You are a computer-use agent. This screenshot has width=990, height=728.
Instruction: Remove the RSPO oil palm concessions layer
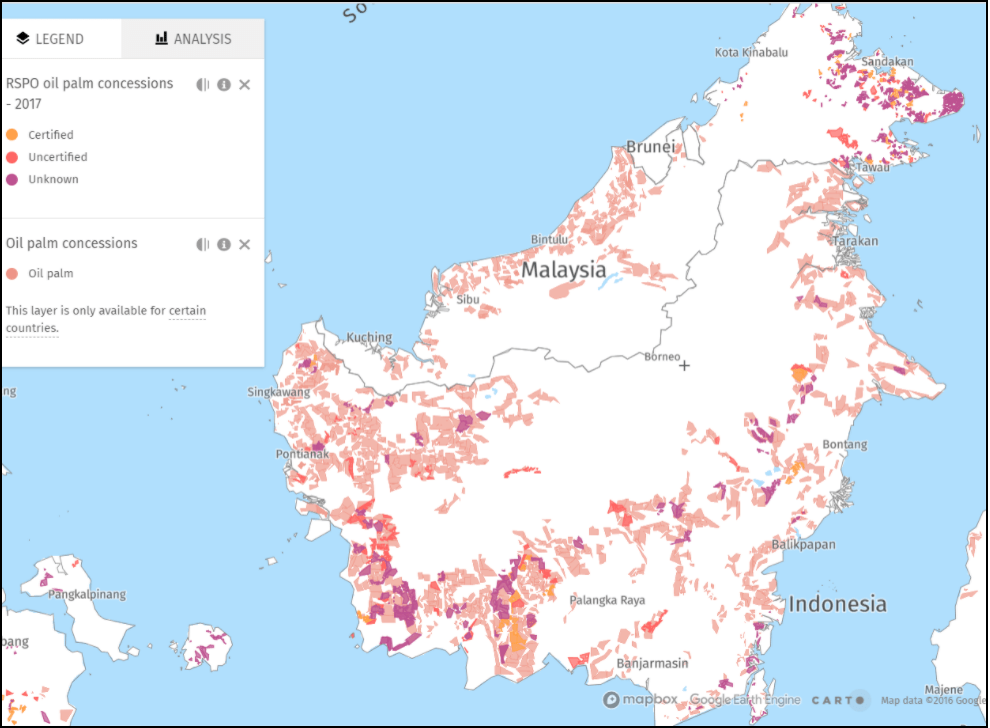[245, 85]
